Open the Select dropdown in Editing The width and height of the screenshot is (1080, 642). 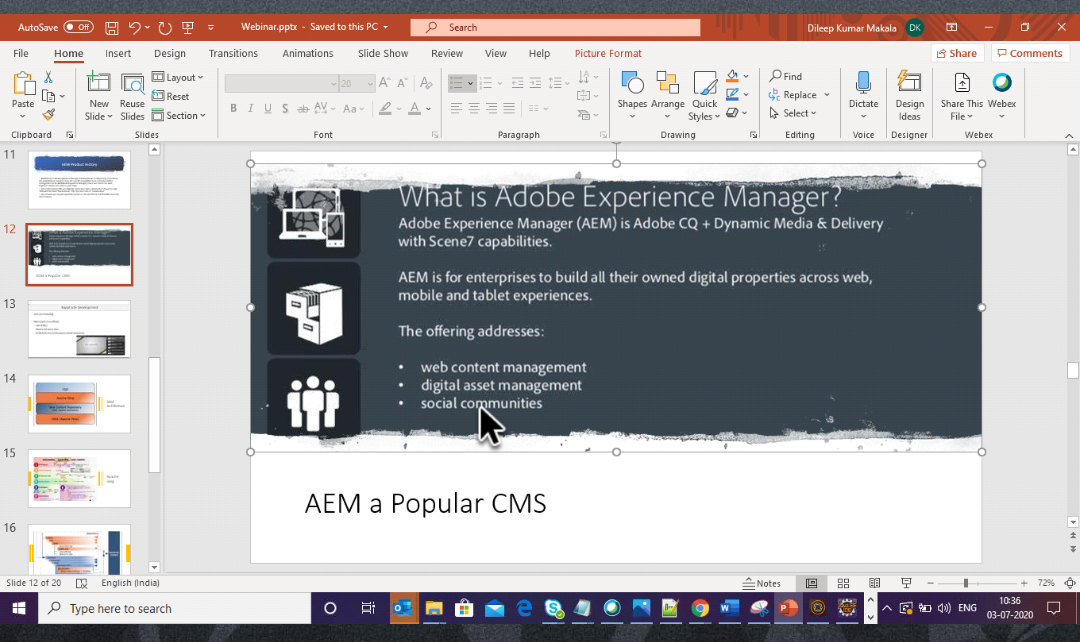click(x=794, y=113)
